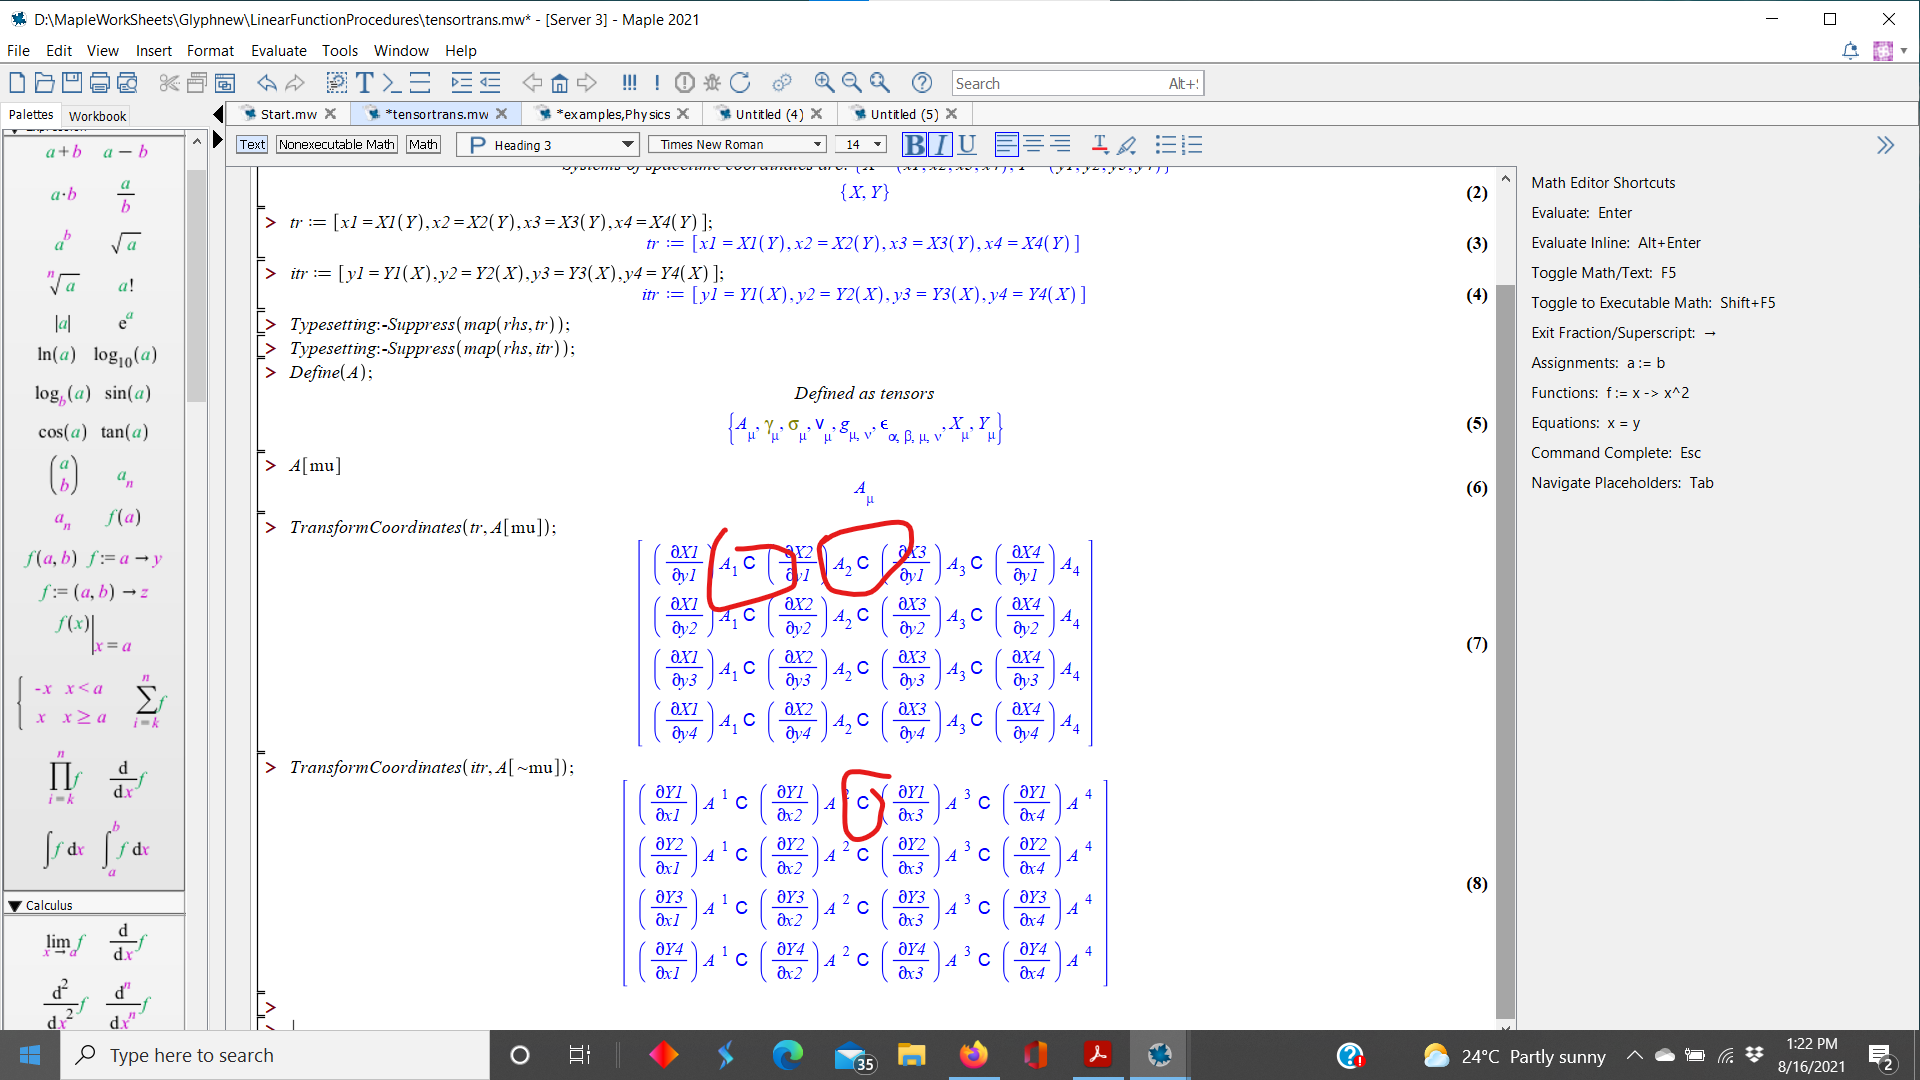Insert bulleted list icon

(1165, 145)
